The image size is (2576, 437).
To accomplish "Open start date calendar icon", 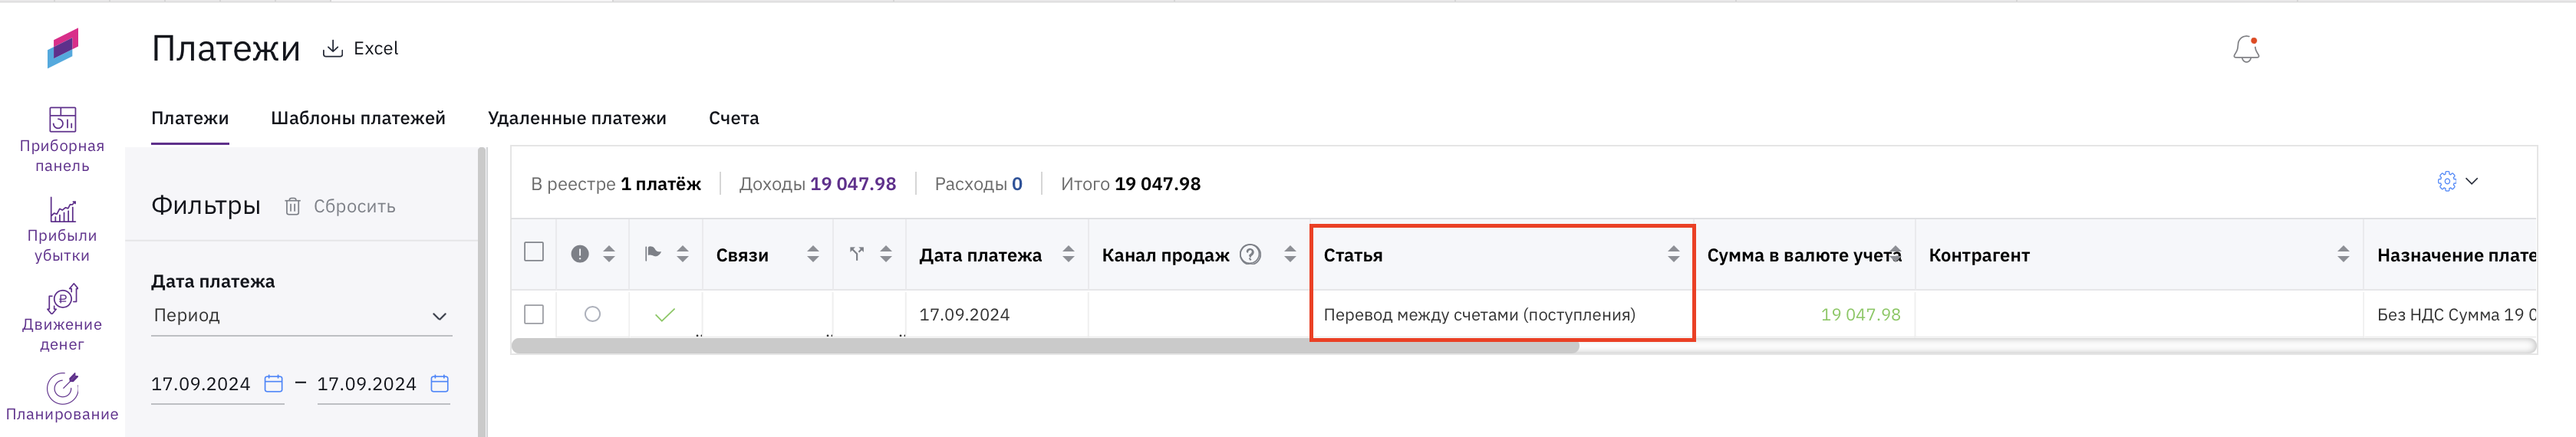I will click(273, 383).
